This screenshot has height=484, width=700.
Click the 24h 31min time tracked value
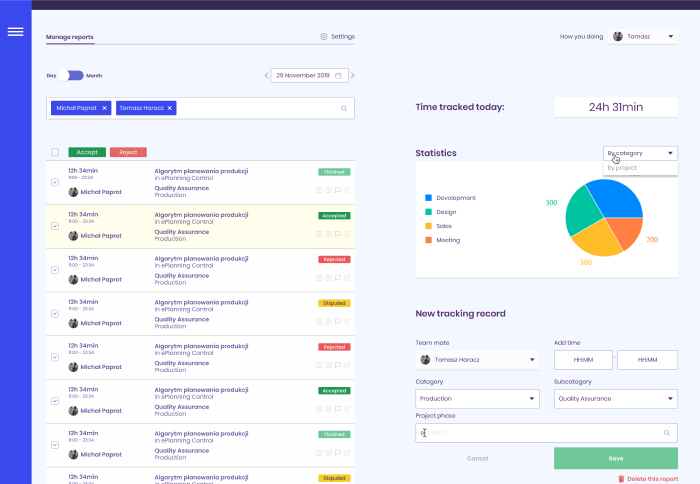click(616, 107)
